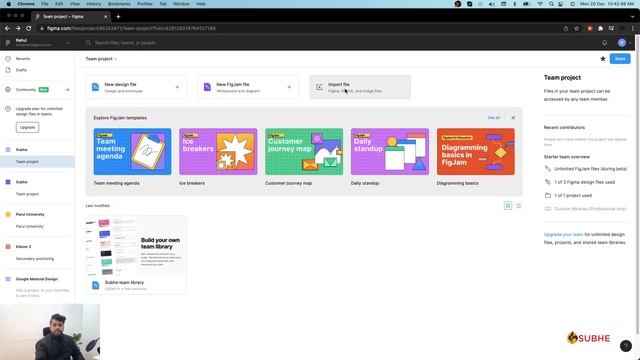The width and height of the screenshot is (640, 360).
Task: Click See all templates link
Action: coord(493,118)
